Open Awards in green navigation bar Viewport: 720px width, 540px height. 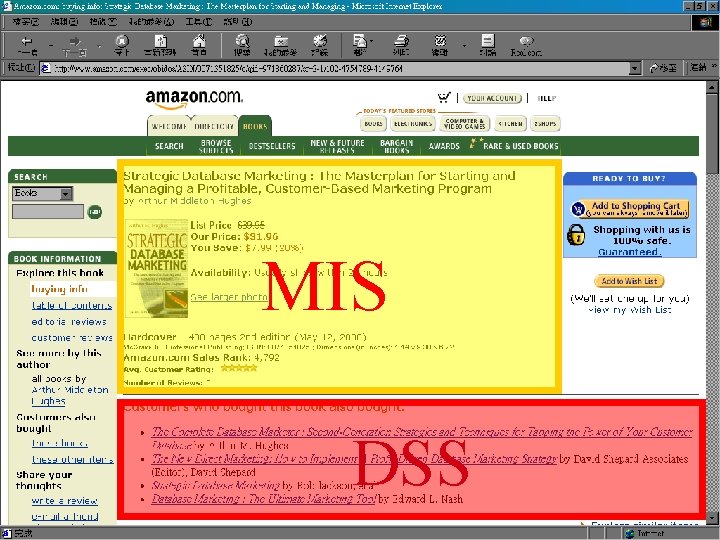(x=444, y=146)
